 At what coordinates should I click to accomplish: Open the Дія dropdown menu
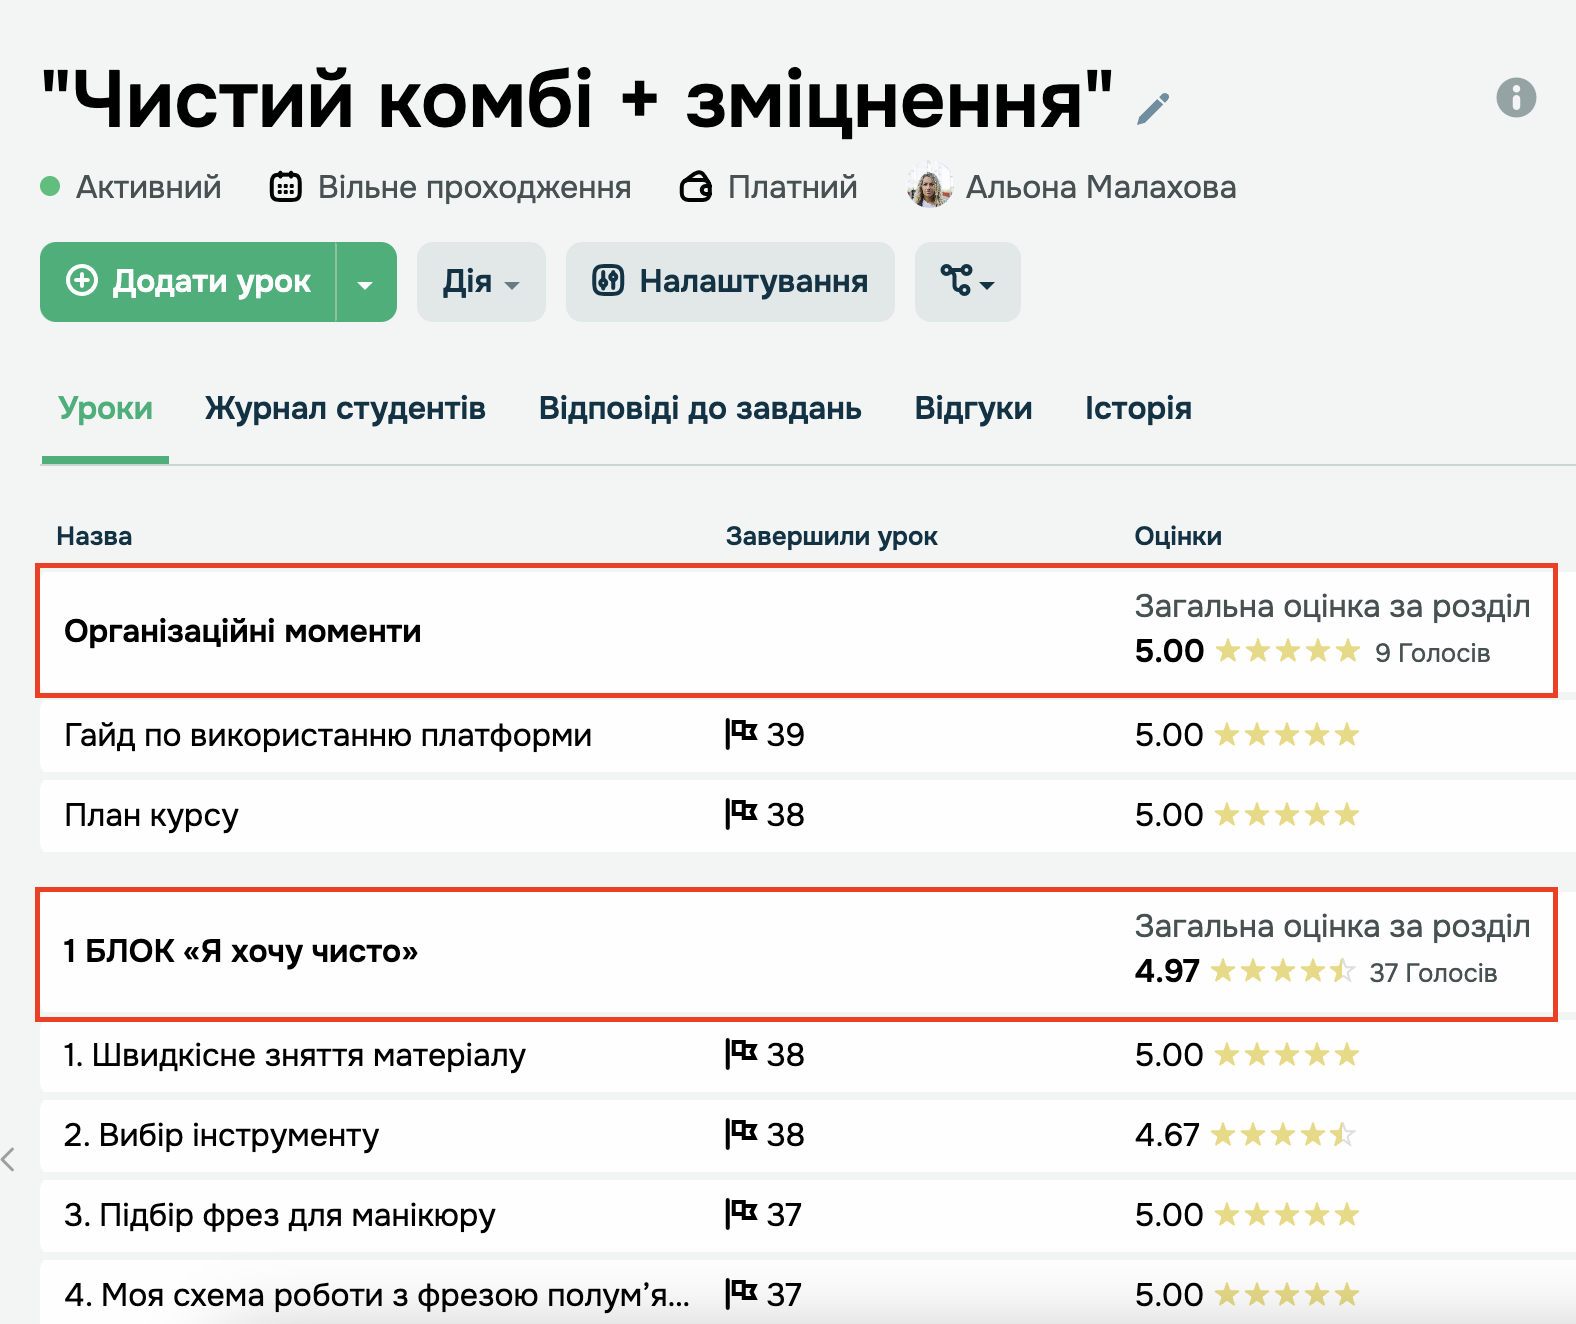pos(481,282)
